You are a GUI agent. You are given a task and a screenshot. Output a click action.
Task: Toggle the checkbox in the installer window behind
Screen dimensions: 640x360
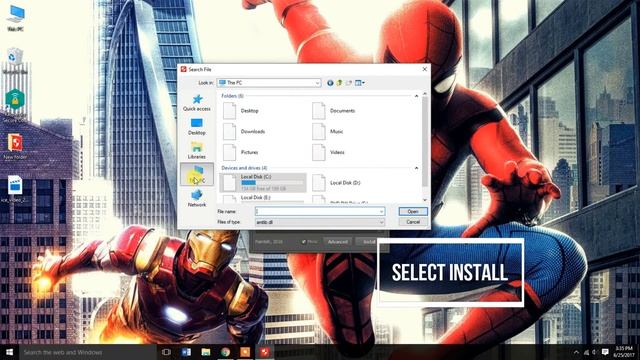[304, 242]
